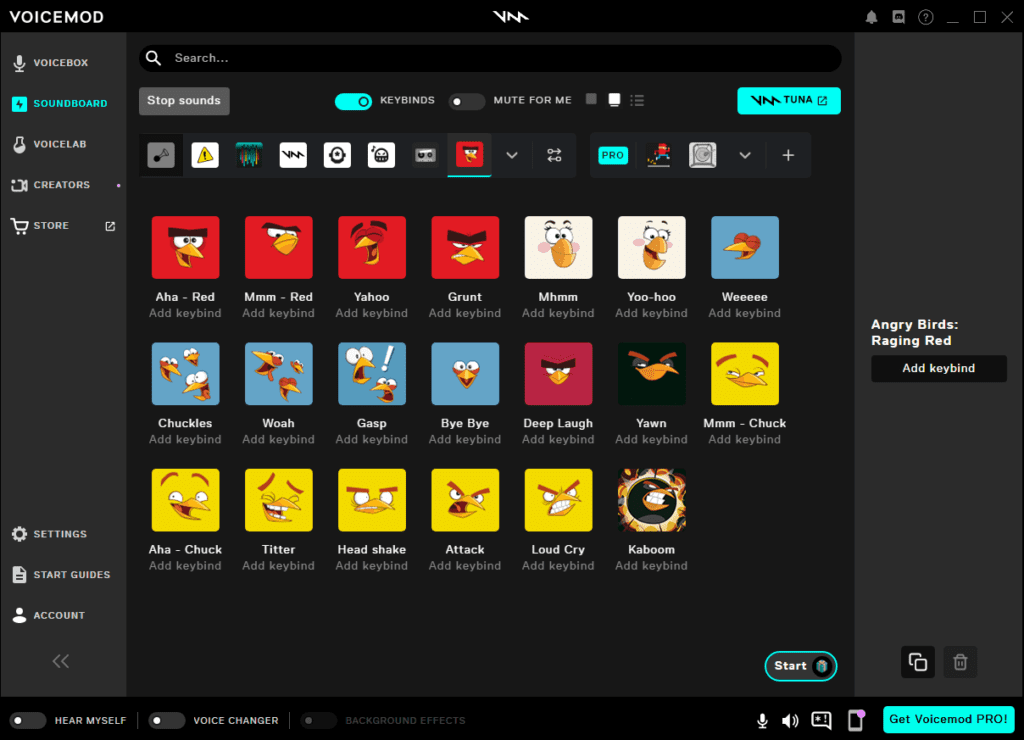Disable the Keybinds toggle
Screen dimensions: 1024x740
[x=353, y=101]
